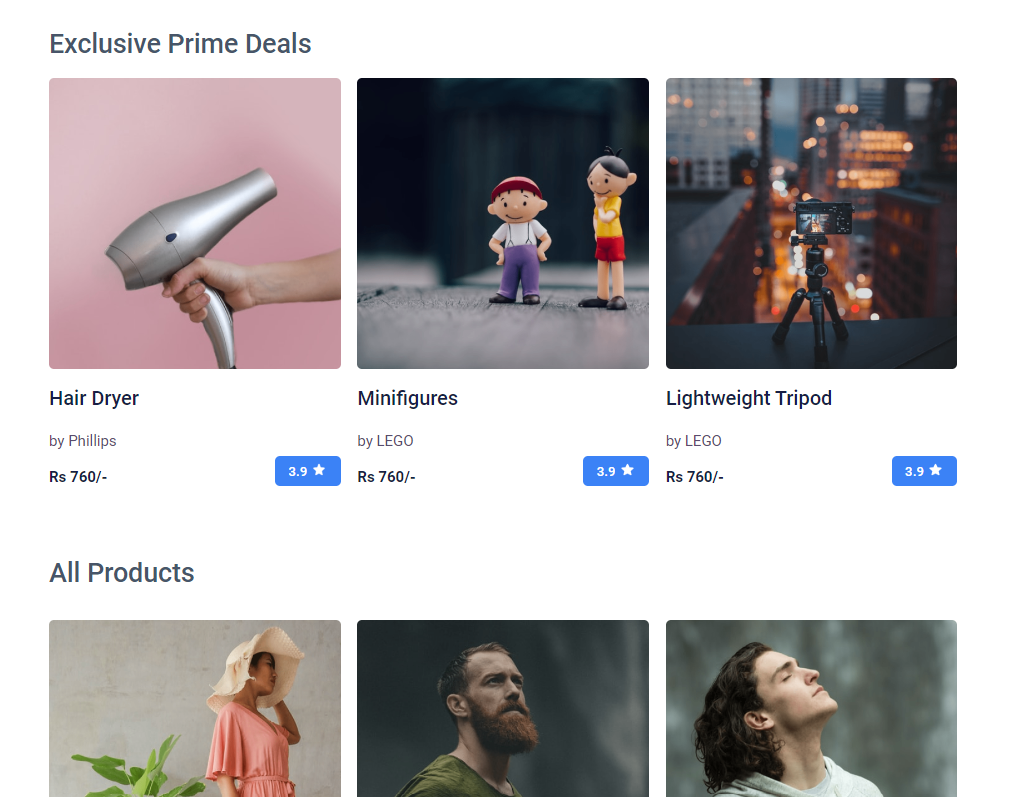Viewport: 1036px width, 797px height.
Task: View the curly-haired man product photo
Action: (811, 708)
